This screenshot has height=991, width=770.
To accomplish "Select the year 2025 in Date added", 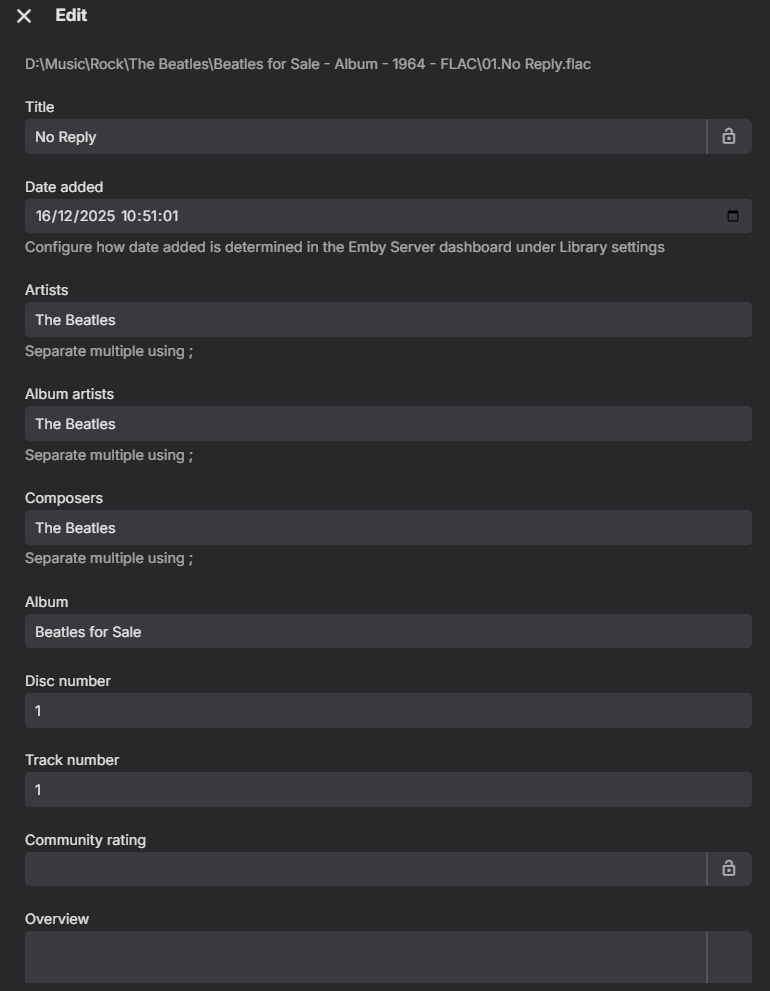I will pos(97,216).
